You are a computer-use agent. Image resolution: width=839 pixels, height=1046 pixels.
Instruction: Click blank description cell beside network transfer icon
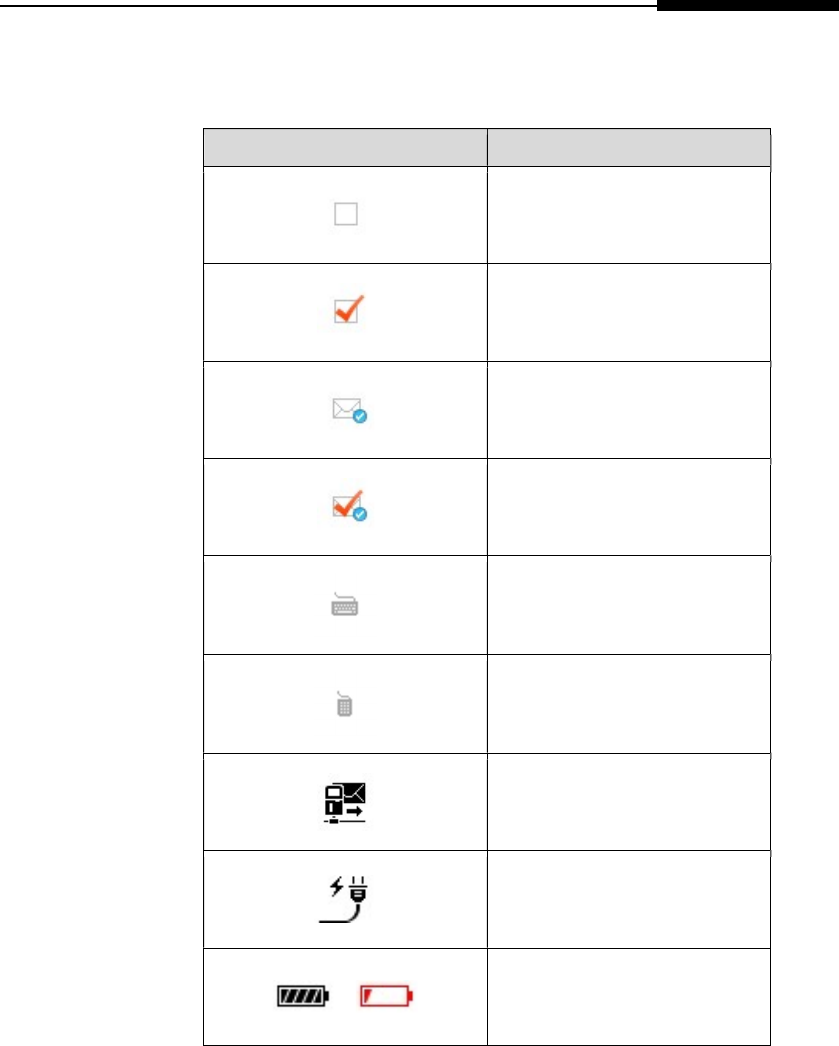coord(629,802)
